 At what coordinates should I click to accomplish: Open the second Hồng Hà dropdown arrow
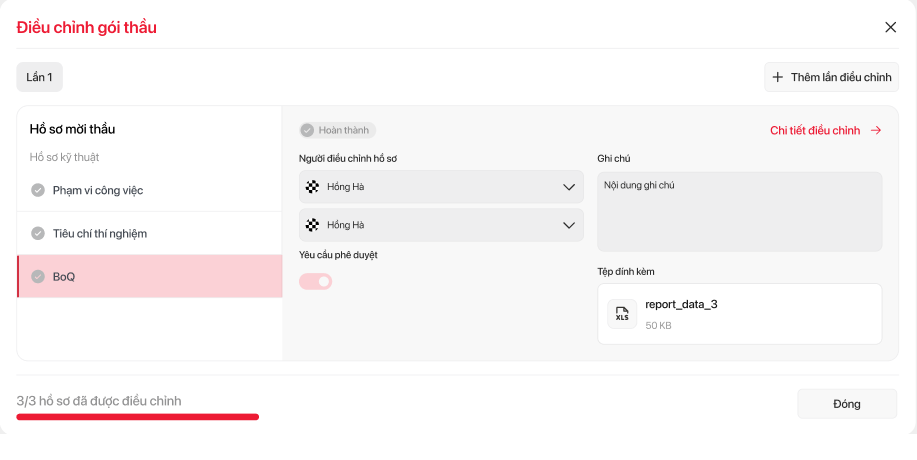pos(569,225)
